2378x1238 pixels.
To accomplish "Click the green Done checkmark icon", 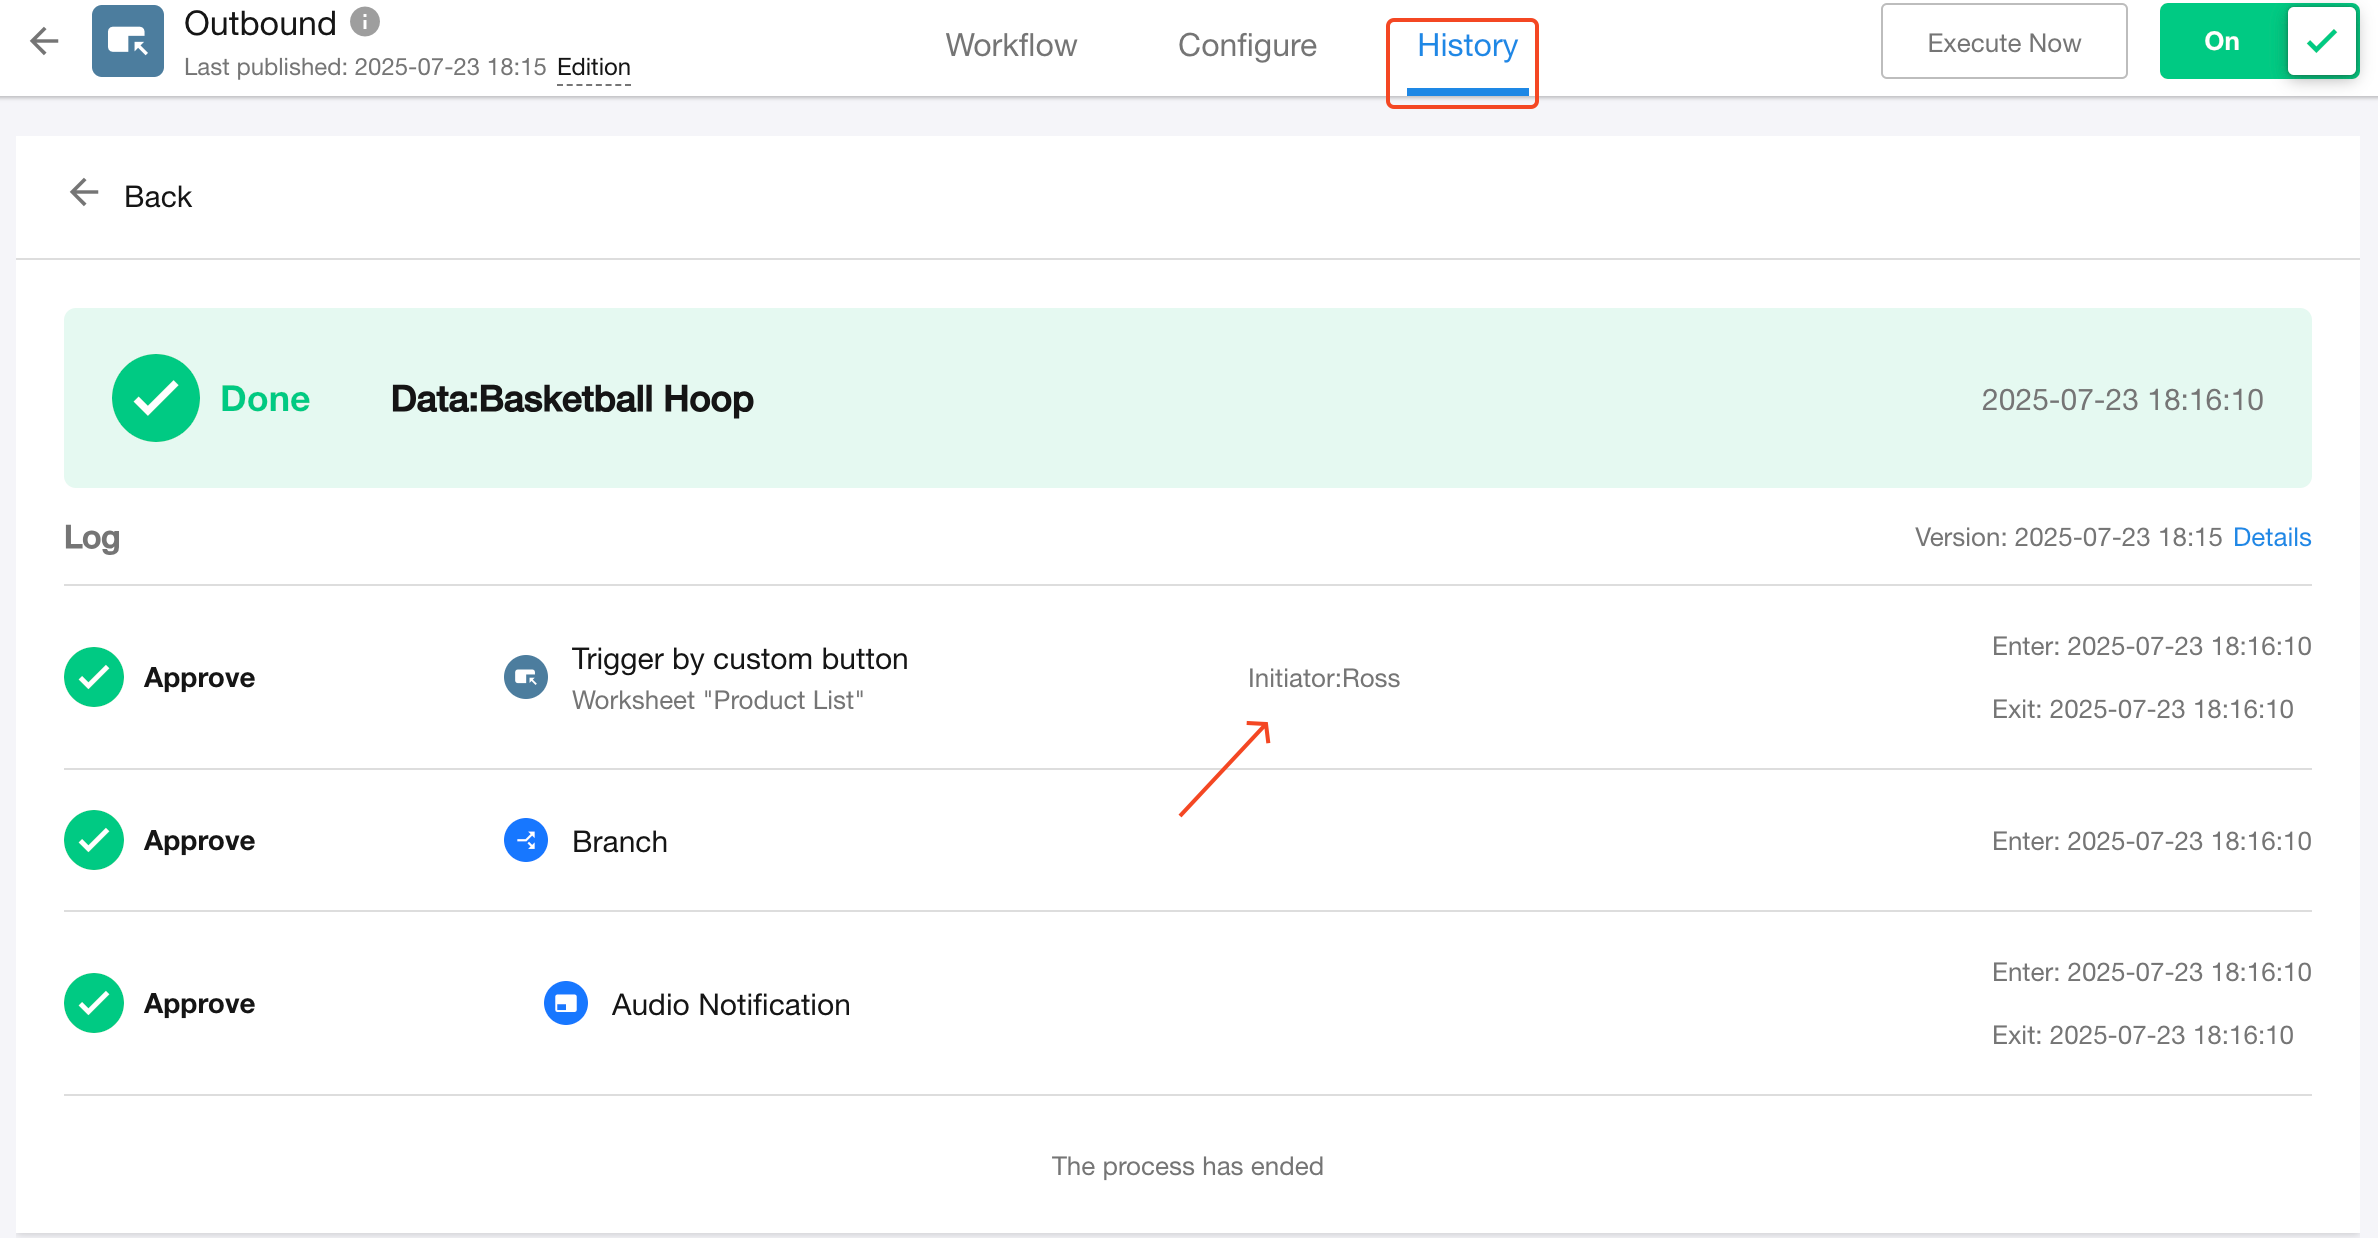I will [x=156, y=398].
